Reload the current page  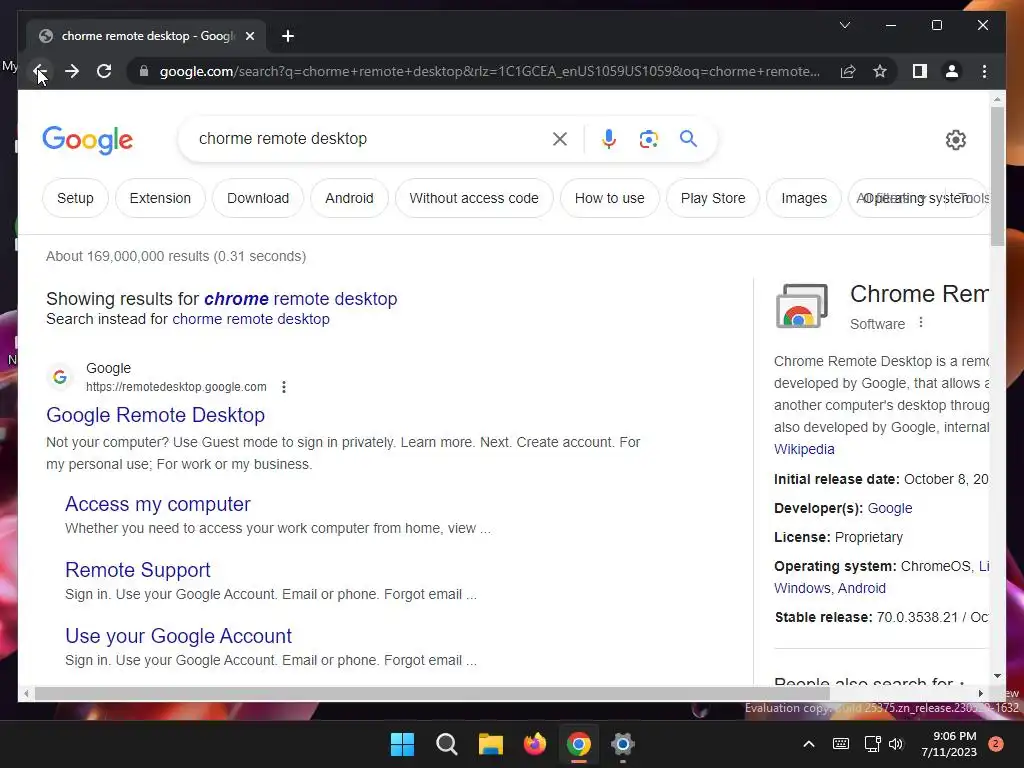click(x=104, y=71)
